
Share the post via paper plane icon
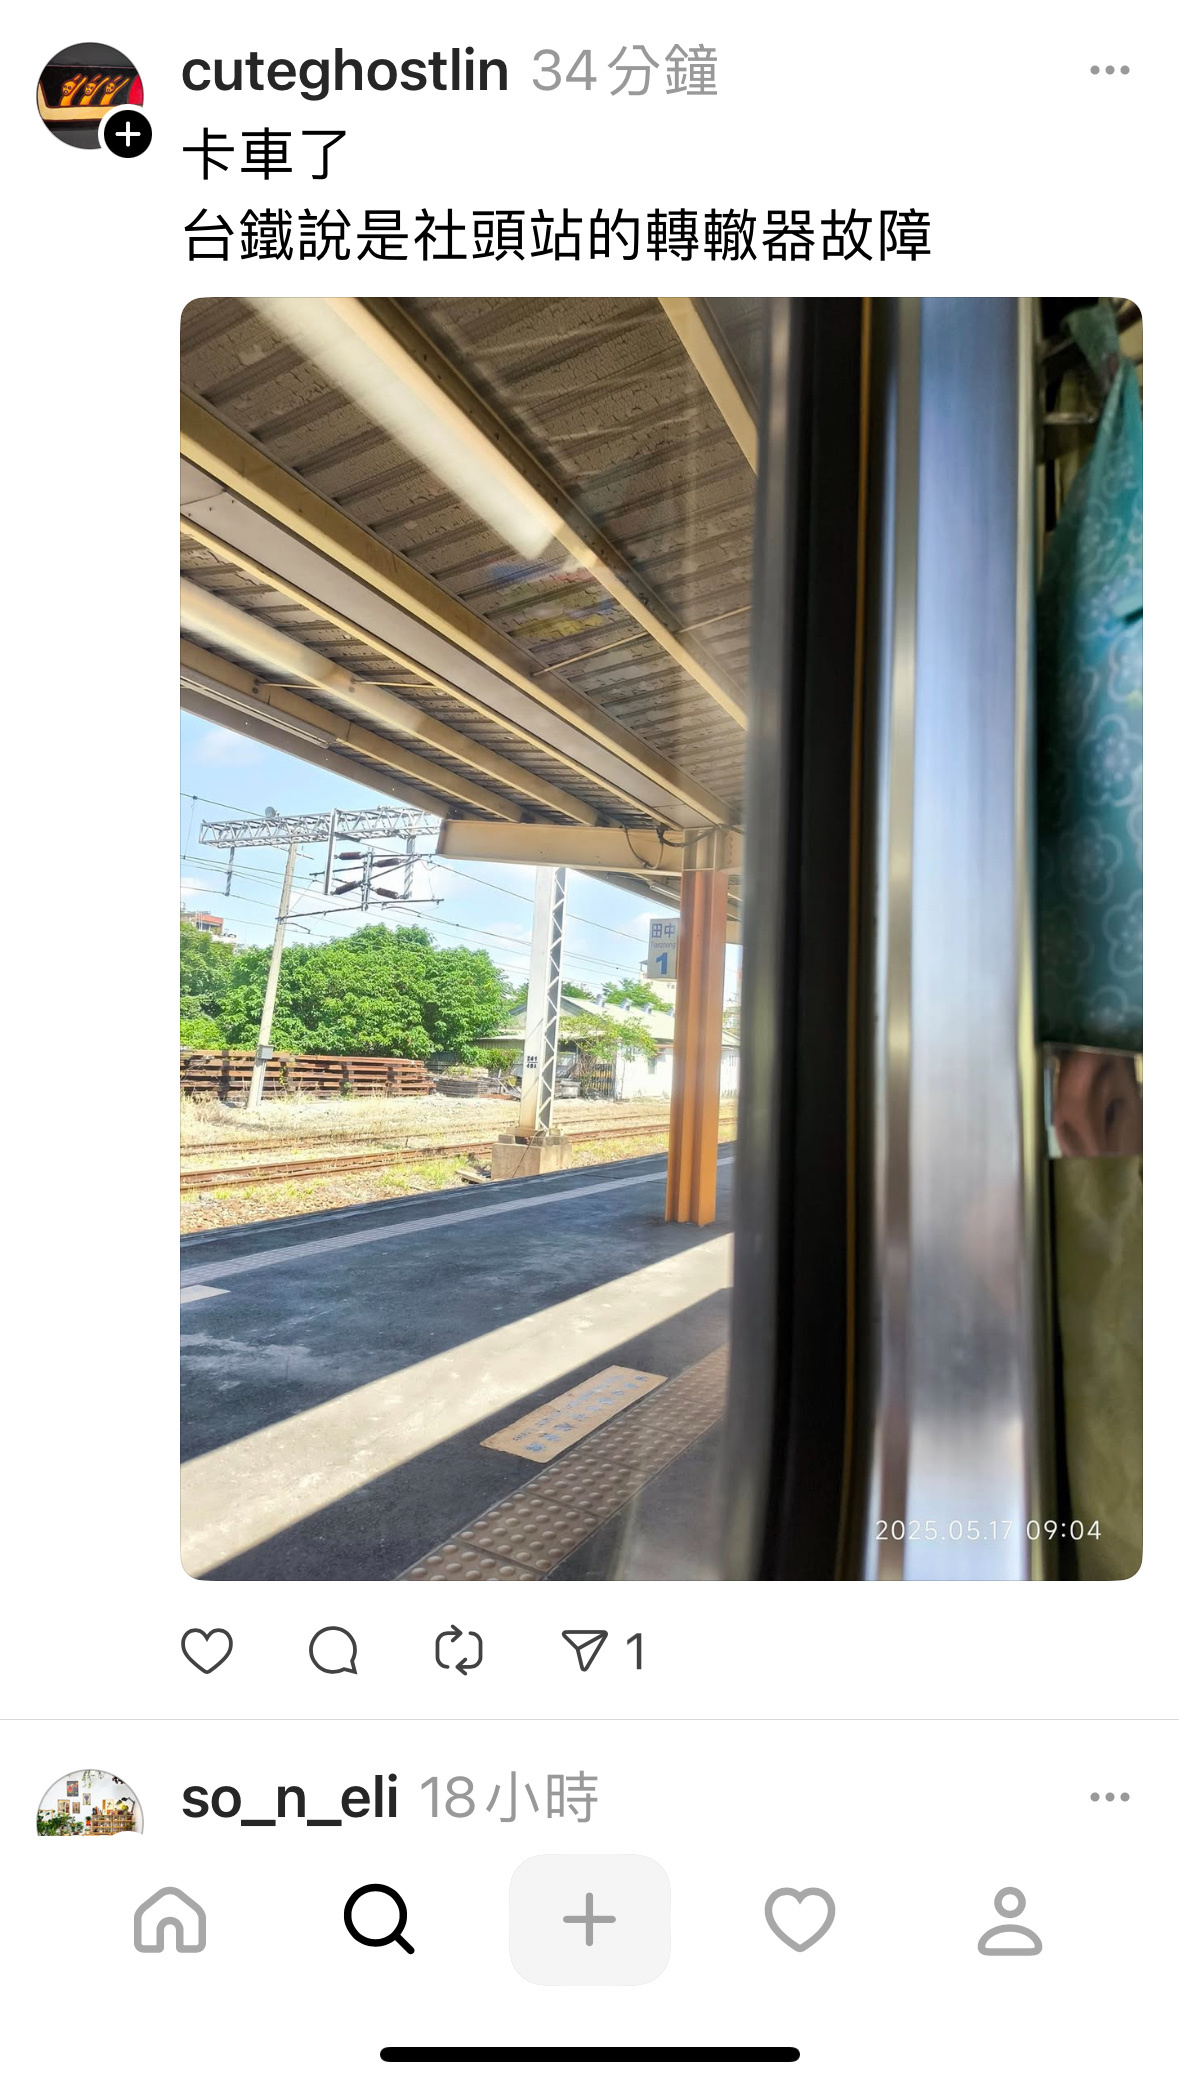tap(585, 1650)
